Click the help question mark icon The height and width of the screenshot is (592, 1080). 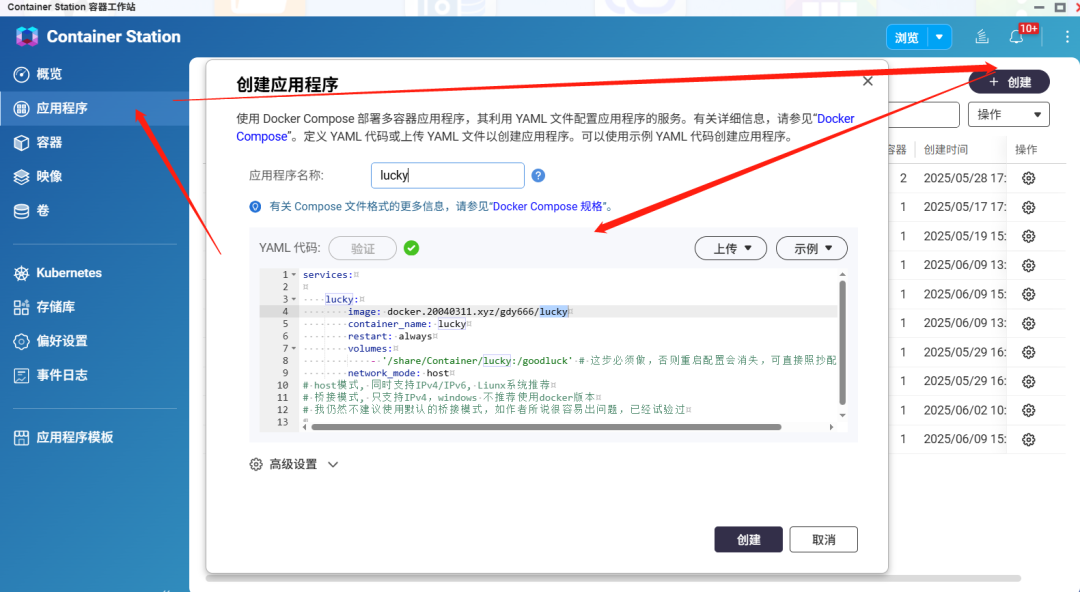(539, 176)
